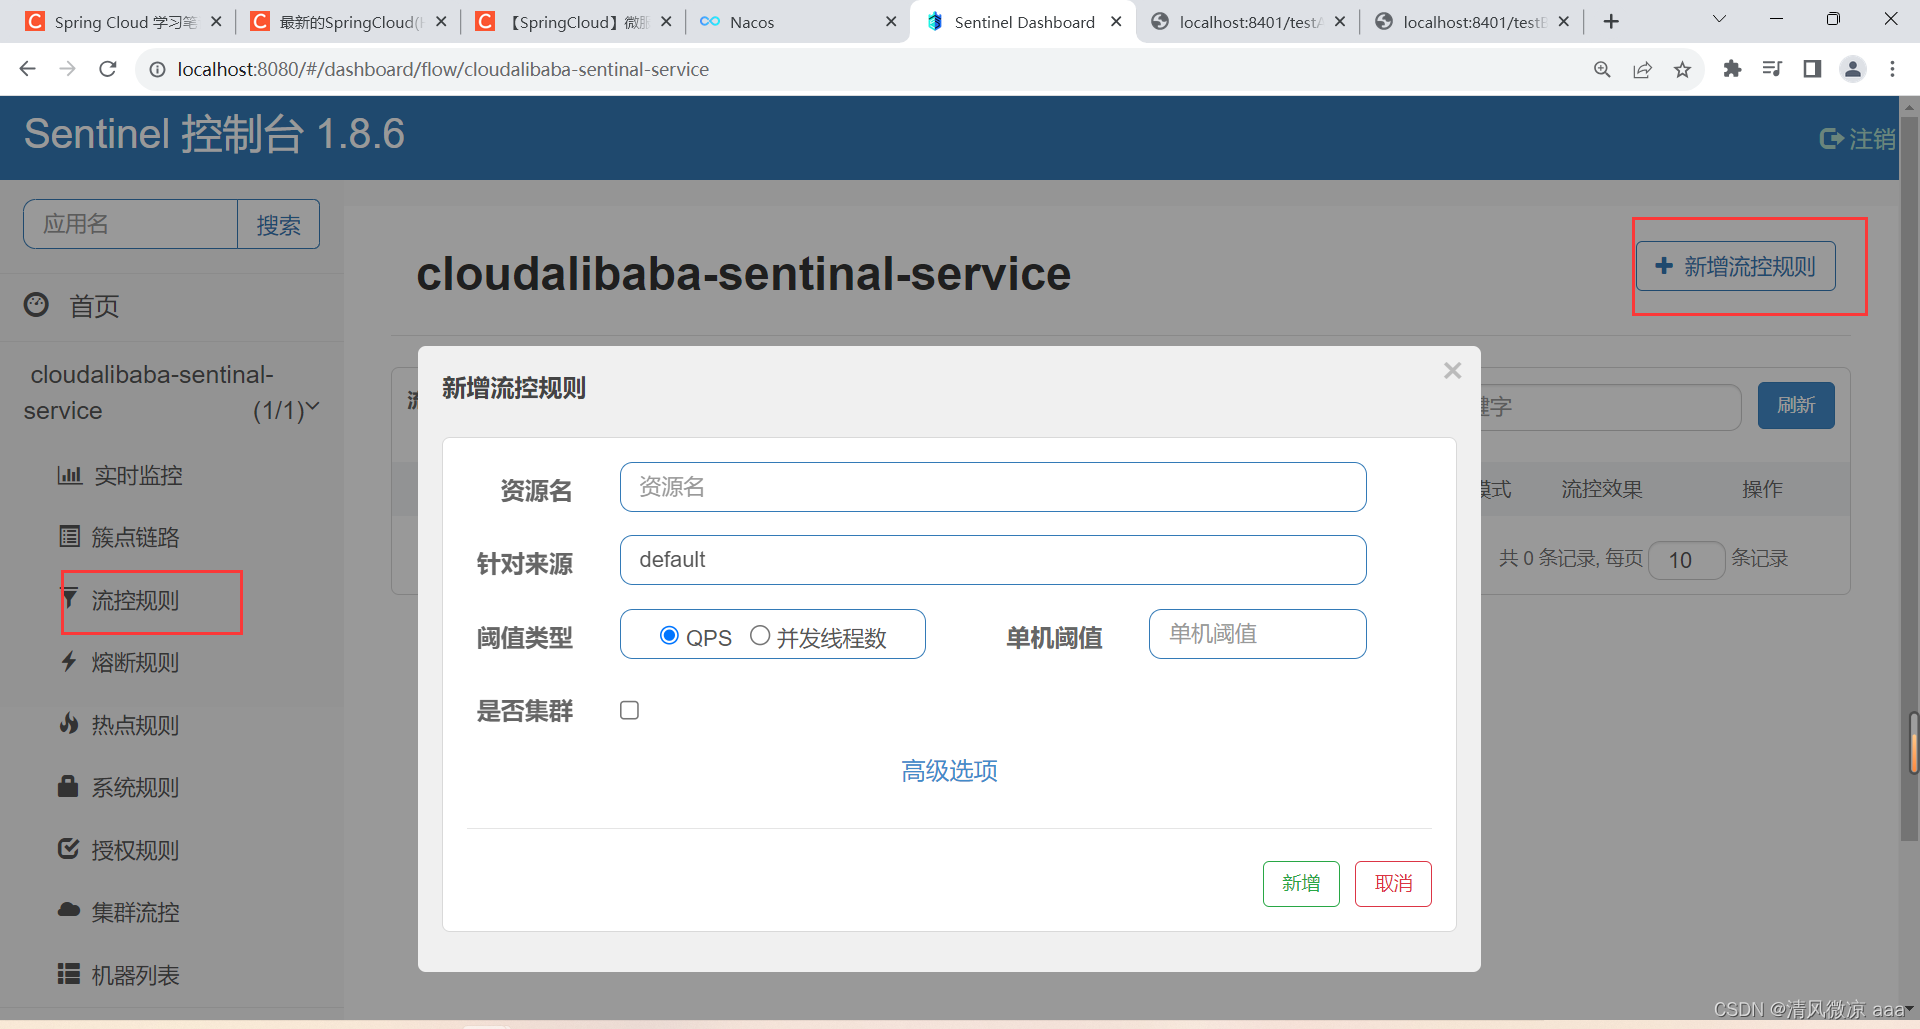Open 授权规则 menu item
Viewport: 1920px width, 1029px height.
click(x=135, y=850)
